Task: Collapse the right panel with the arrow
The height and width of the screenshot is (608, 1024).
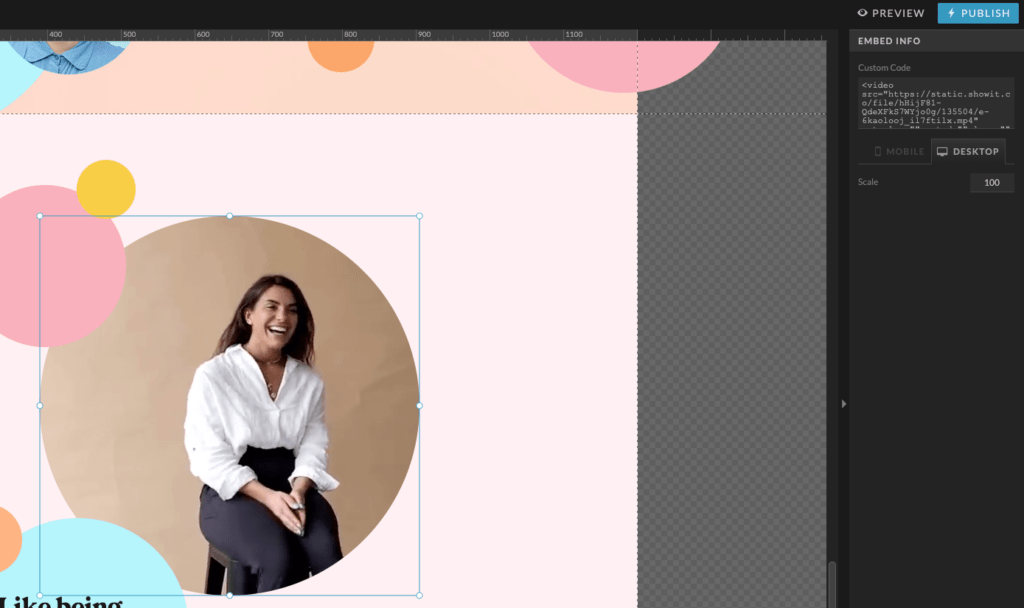Action: (844, 404)
